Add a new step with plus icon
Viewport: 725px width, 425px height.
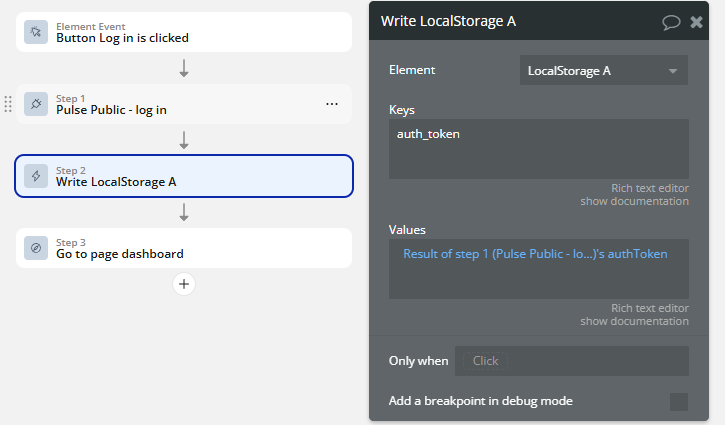click(184, 284)
